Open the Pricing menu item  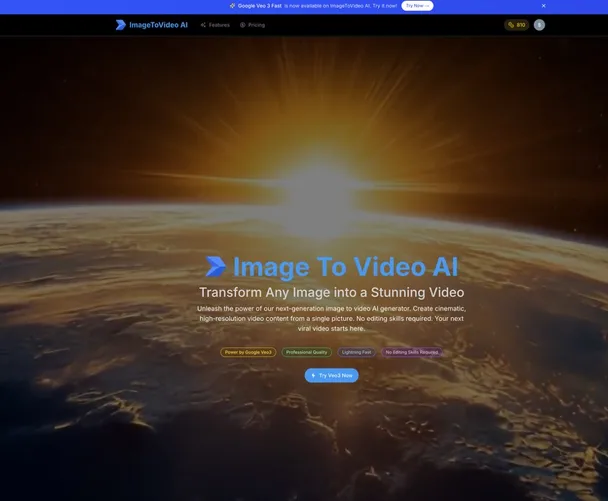coord(252,25)
